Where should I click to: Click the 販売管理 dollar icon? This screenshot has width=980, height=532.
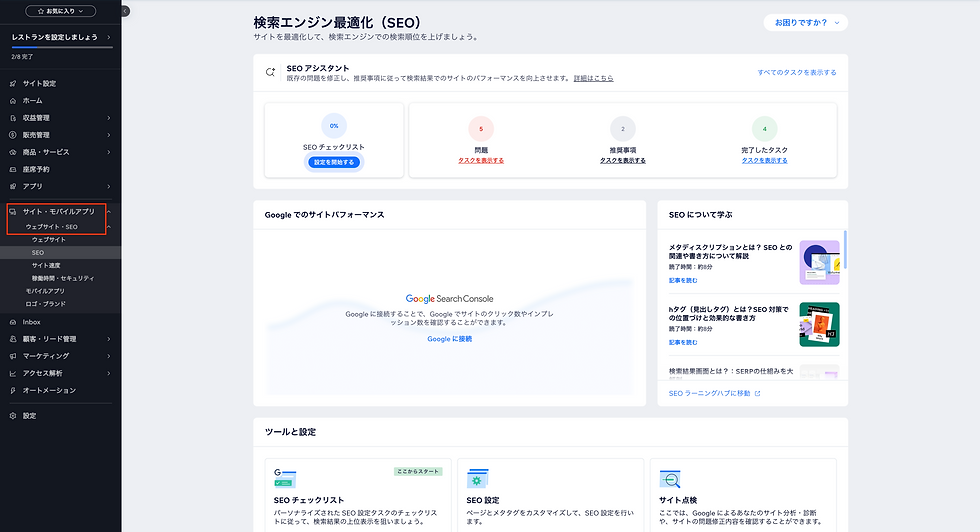pyautogui.click(x=12, y=135)
